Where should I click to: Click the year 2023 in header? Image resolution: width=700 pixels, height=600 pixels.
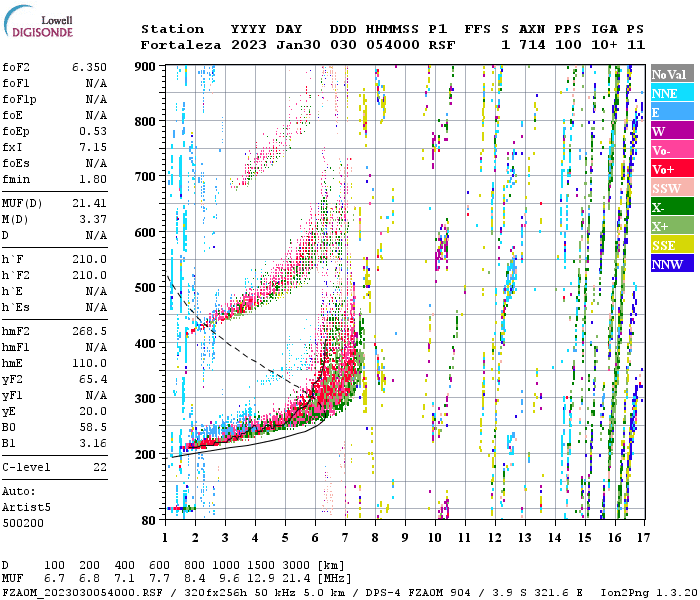coord(249,45)
